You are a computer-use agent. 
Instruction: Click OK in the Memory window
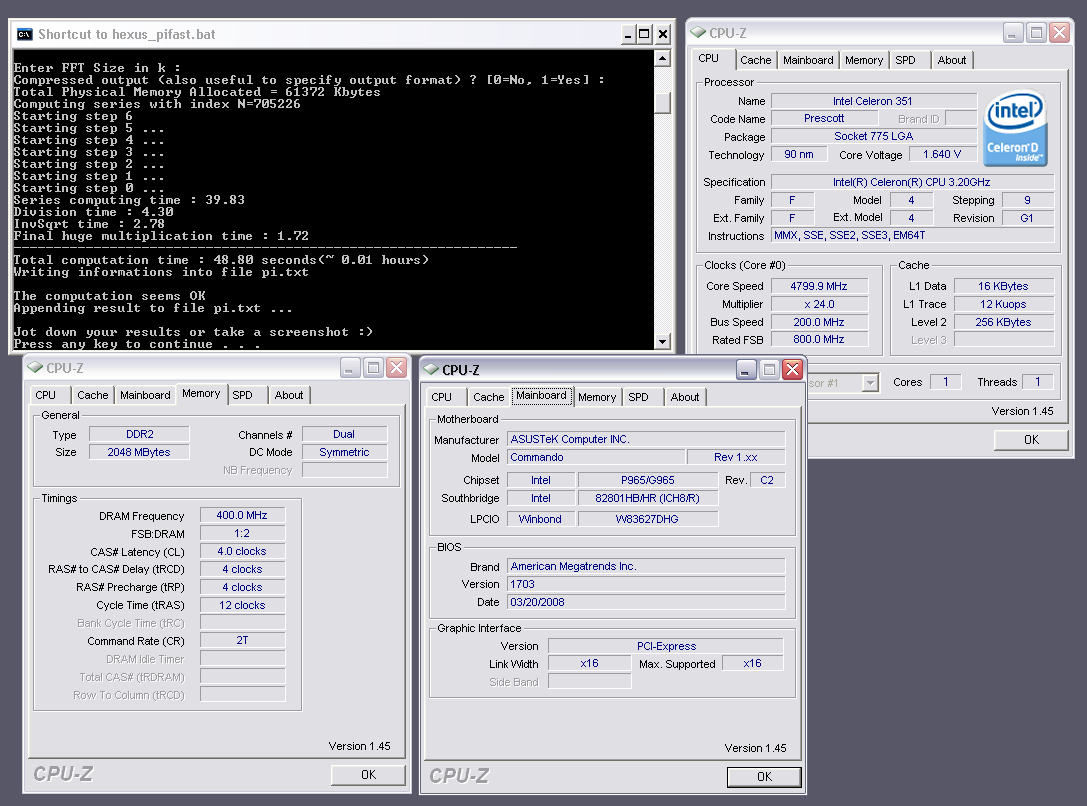point(369,775)
